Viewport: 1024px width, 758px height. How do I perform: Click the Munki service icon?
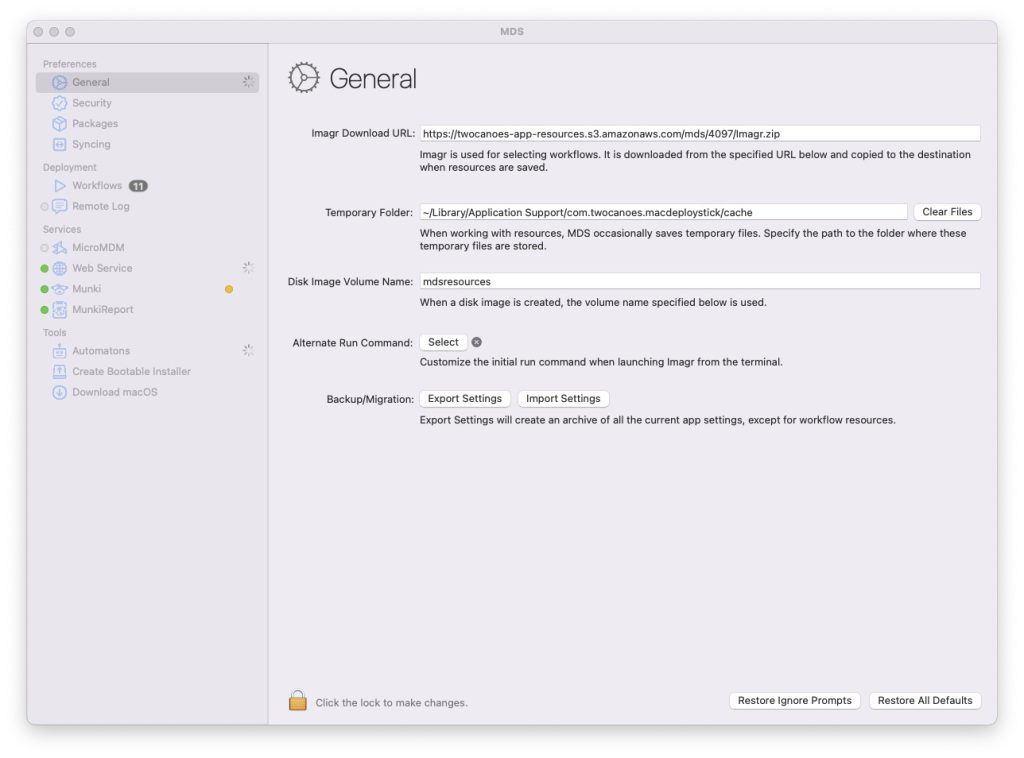tap(59, 289)
